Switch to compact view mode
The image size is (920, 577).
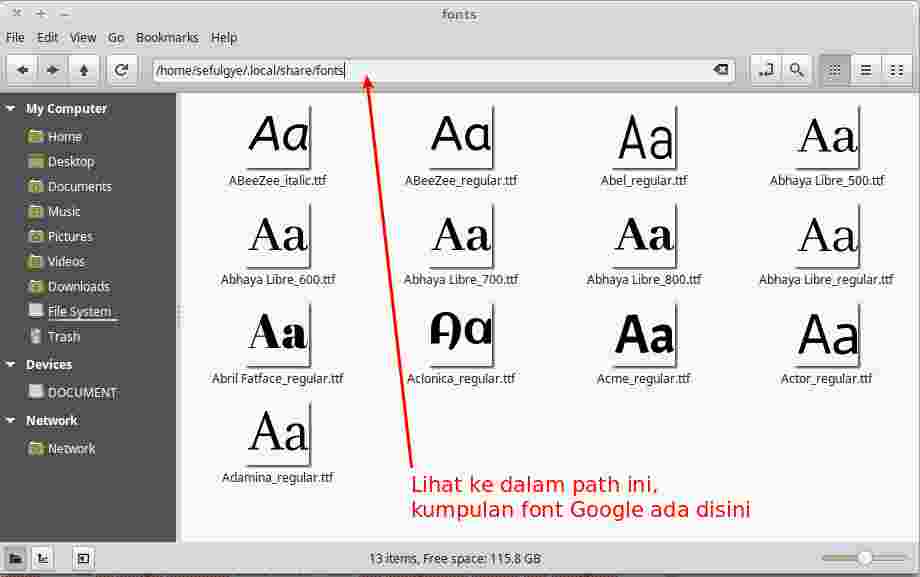(x=895, y=70)
